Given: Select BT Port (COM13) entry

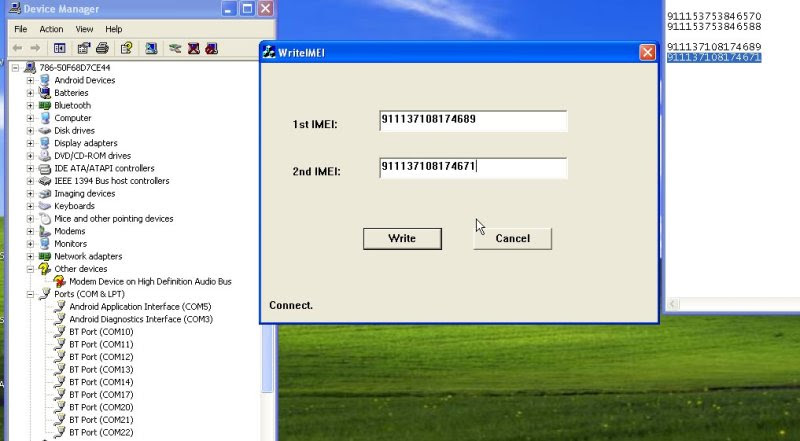Looking at the screenshot, I should (x=101, y=370).
